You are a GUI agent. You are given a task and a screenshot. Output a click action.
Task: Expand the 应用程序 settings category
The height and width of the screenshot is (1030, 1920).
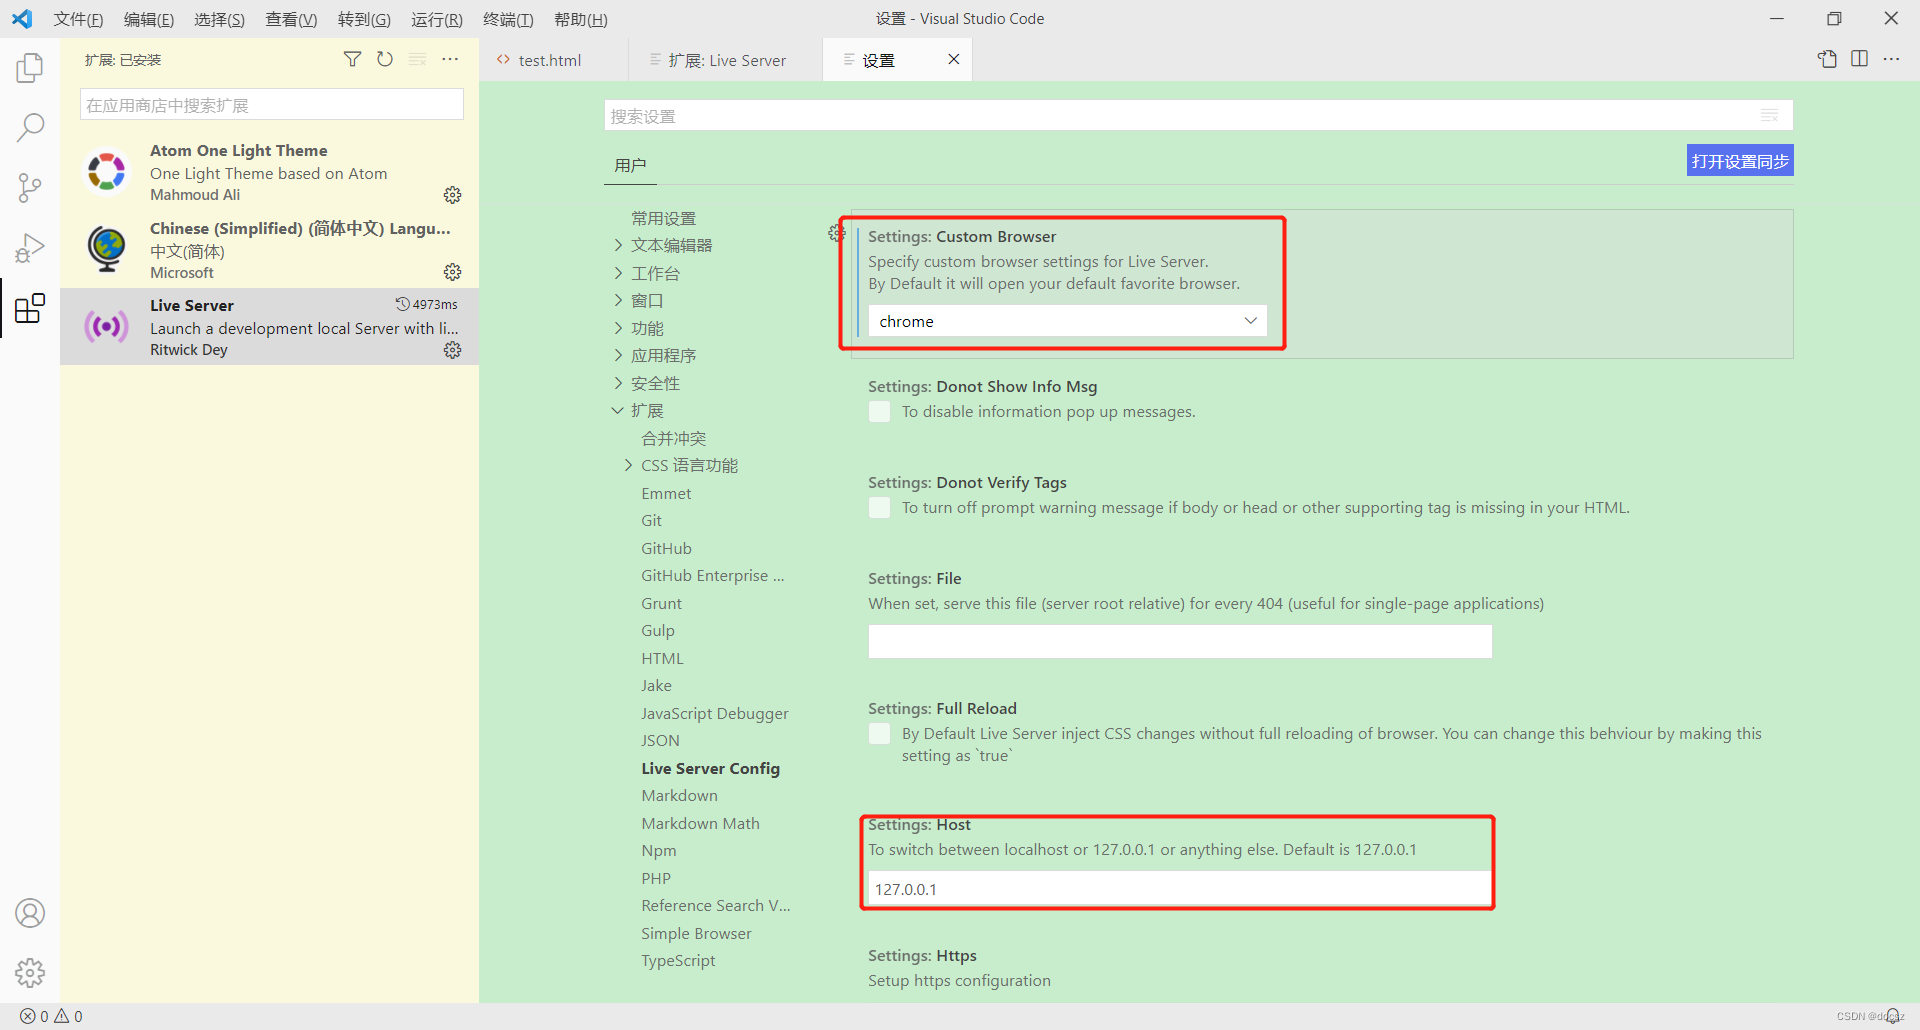coord(618,355)
